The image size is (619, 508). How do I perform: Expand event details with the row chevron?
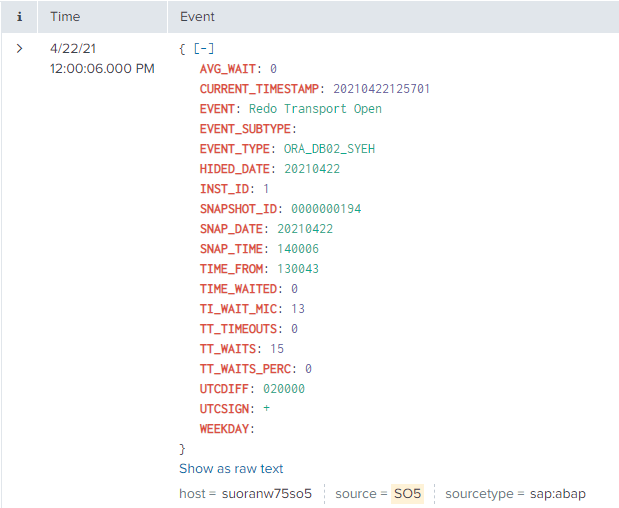point(19,48)
